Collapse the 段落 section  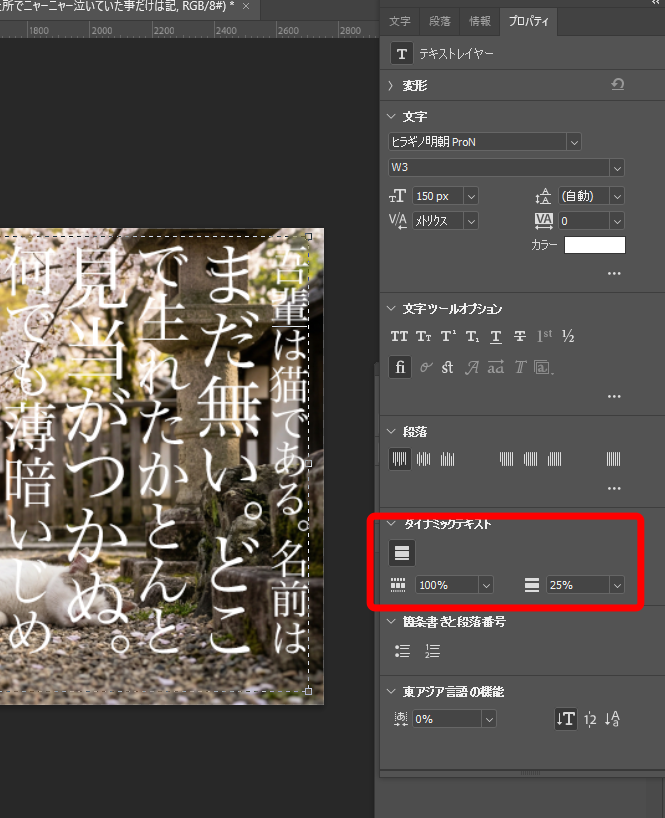(x=391, y=431)
